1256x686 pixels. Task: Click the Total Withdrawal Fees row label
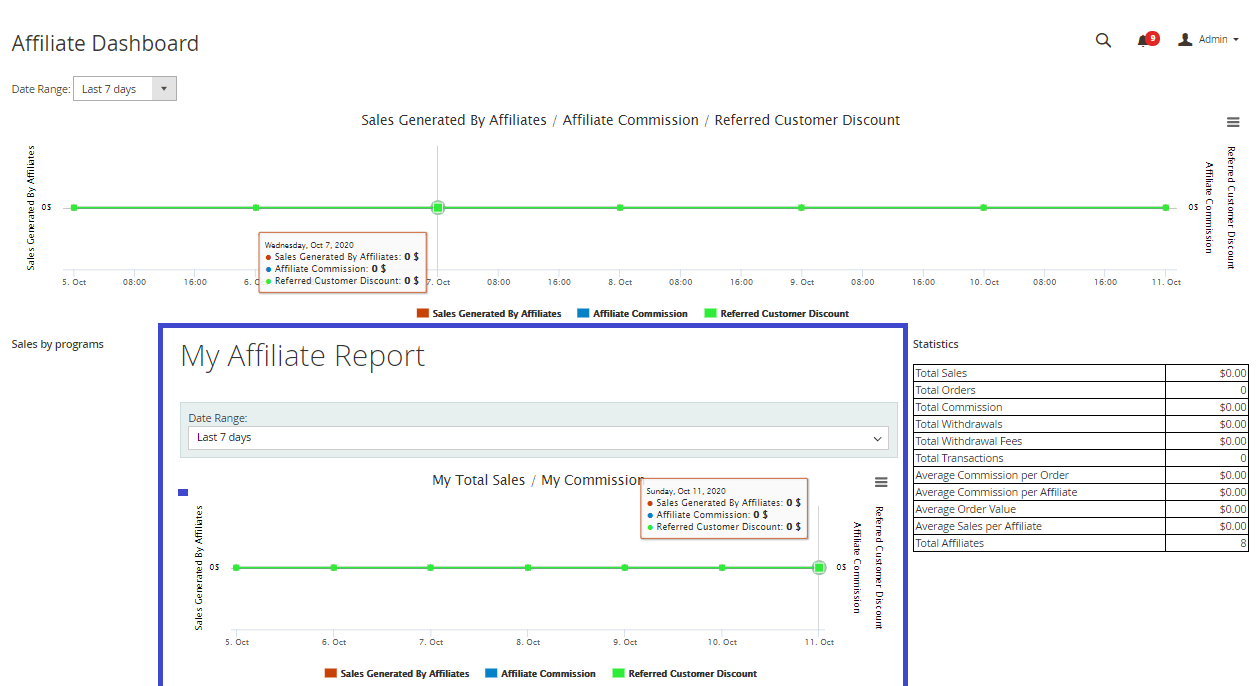point(969,441)
